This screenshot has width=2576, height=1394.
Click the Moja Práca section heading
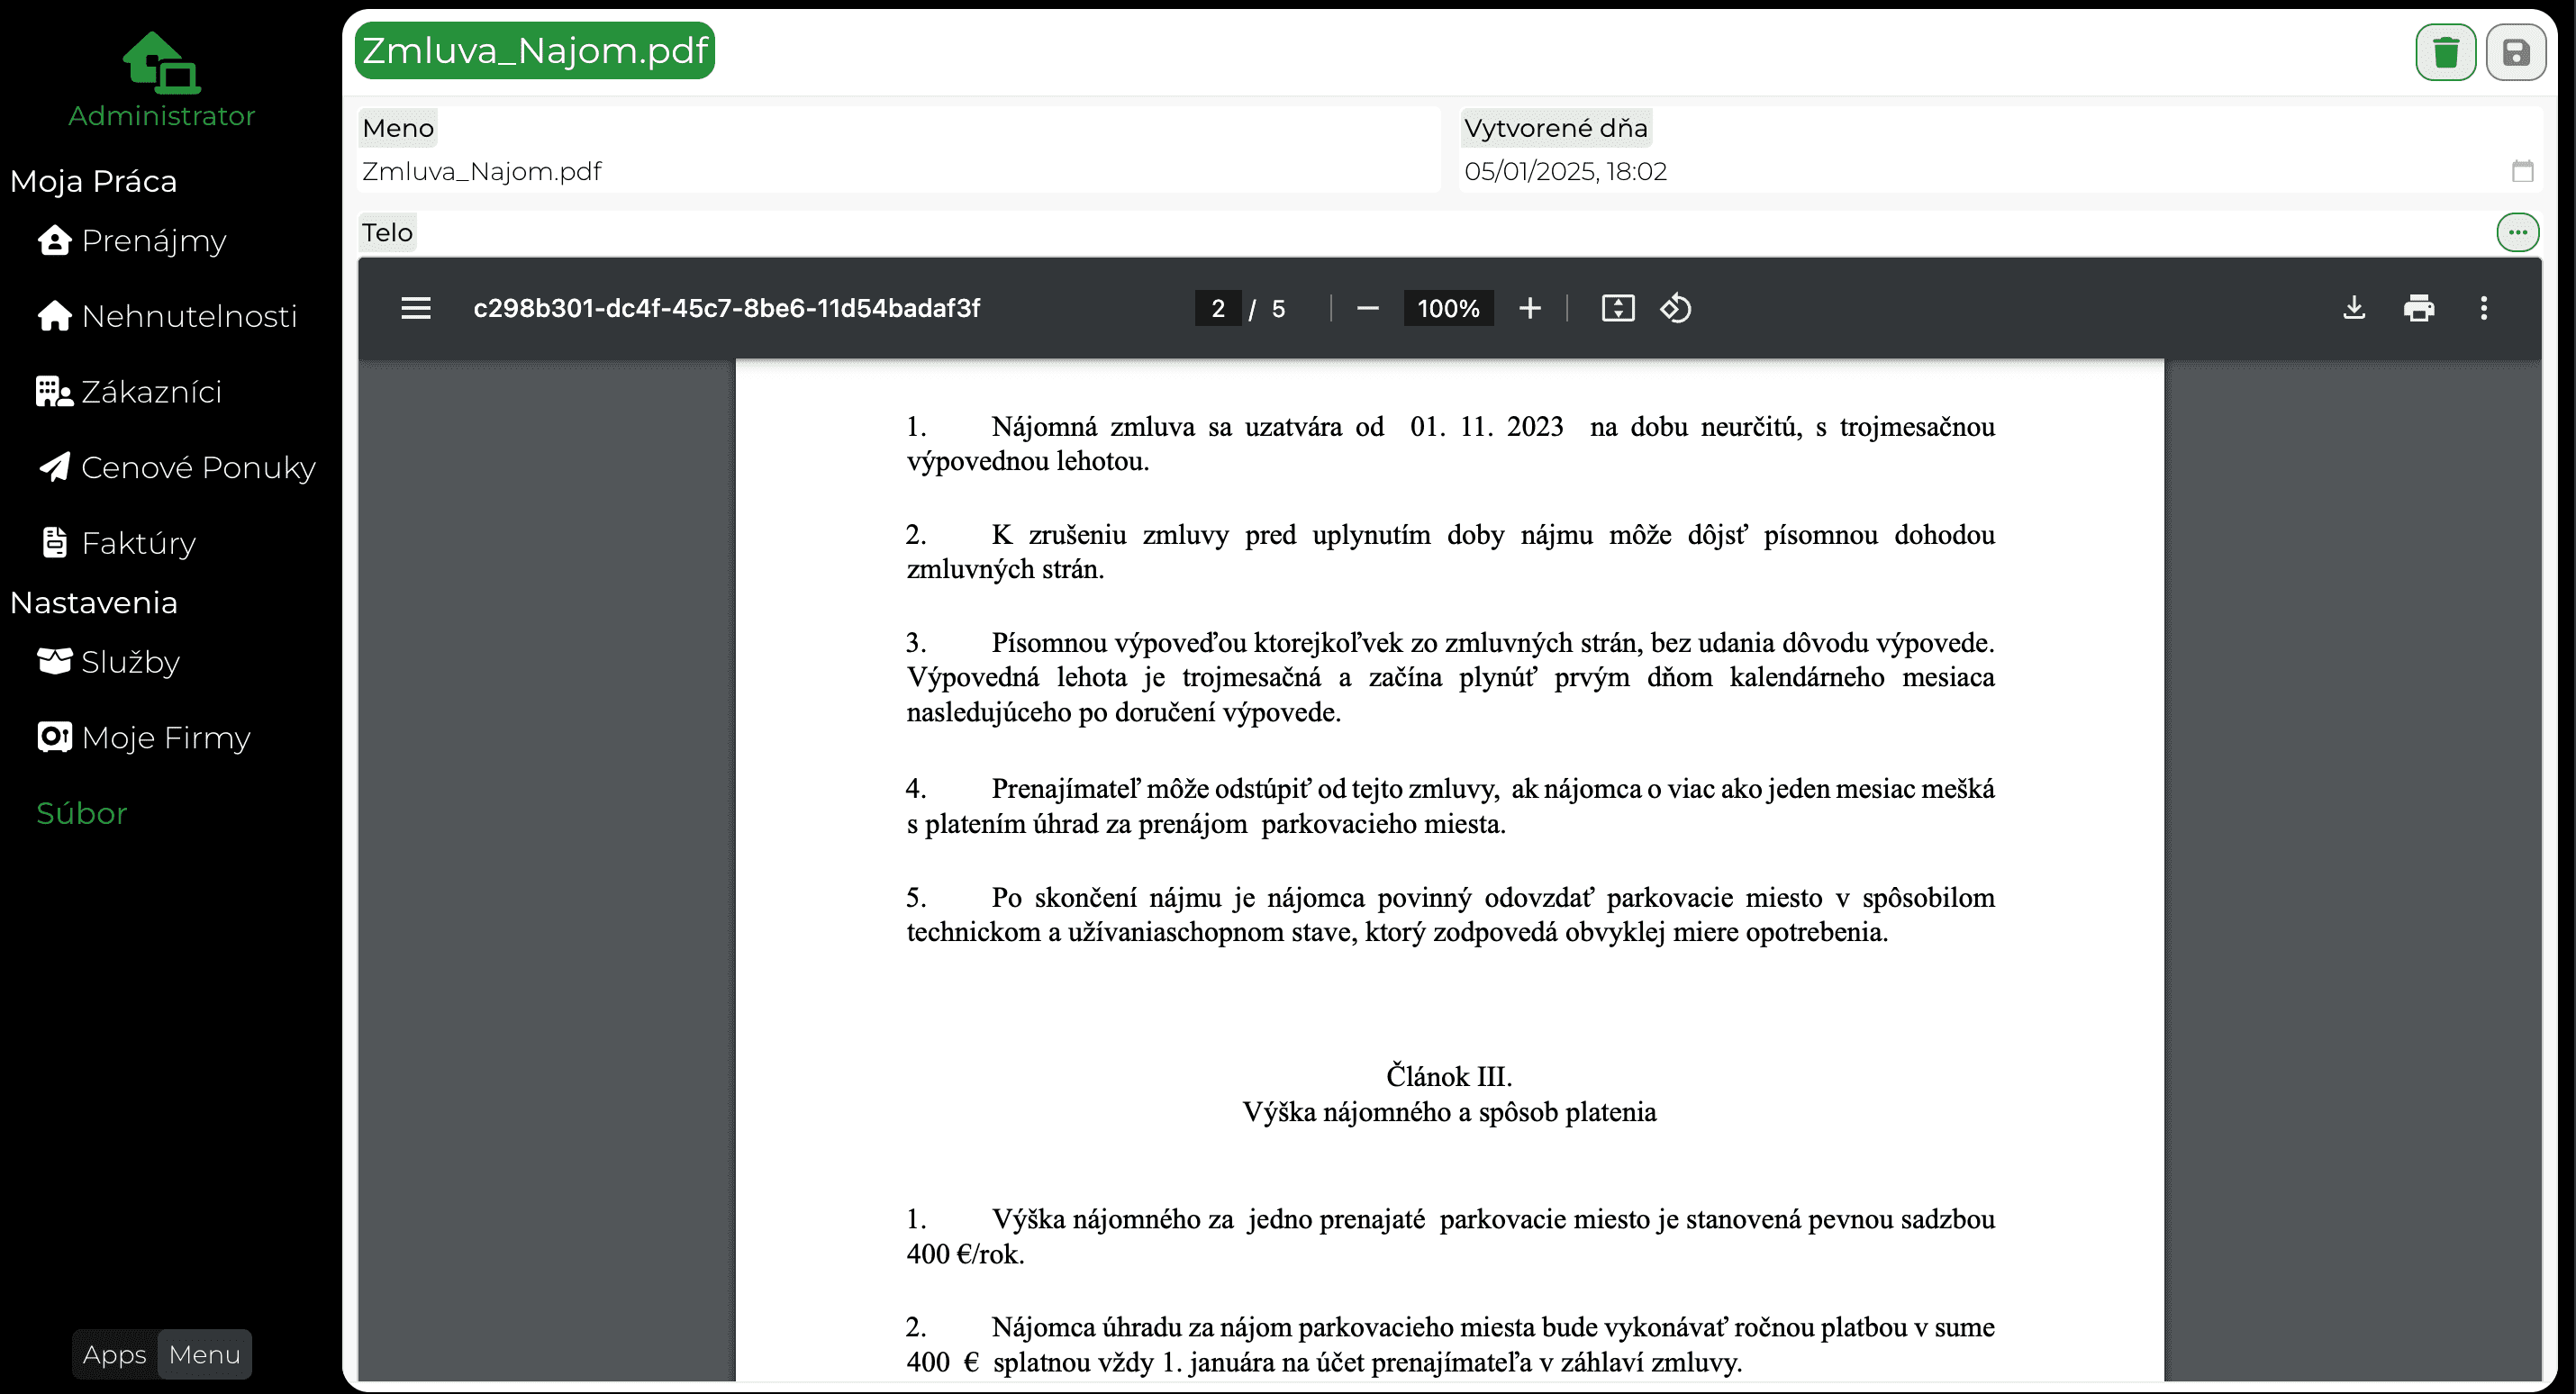point(93,181)
